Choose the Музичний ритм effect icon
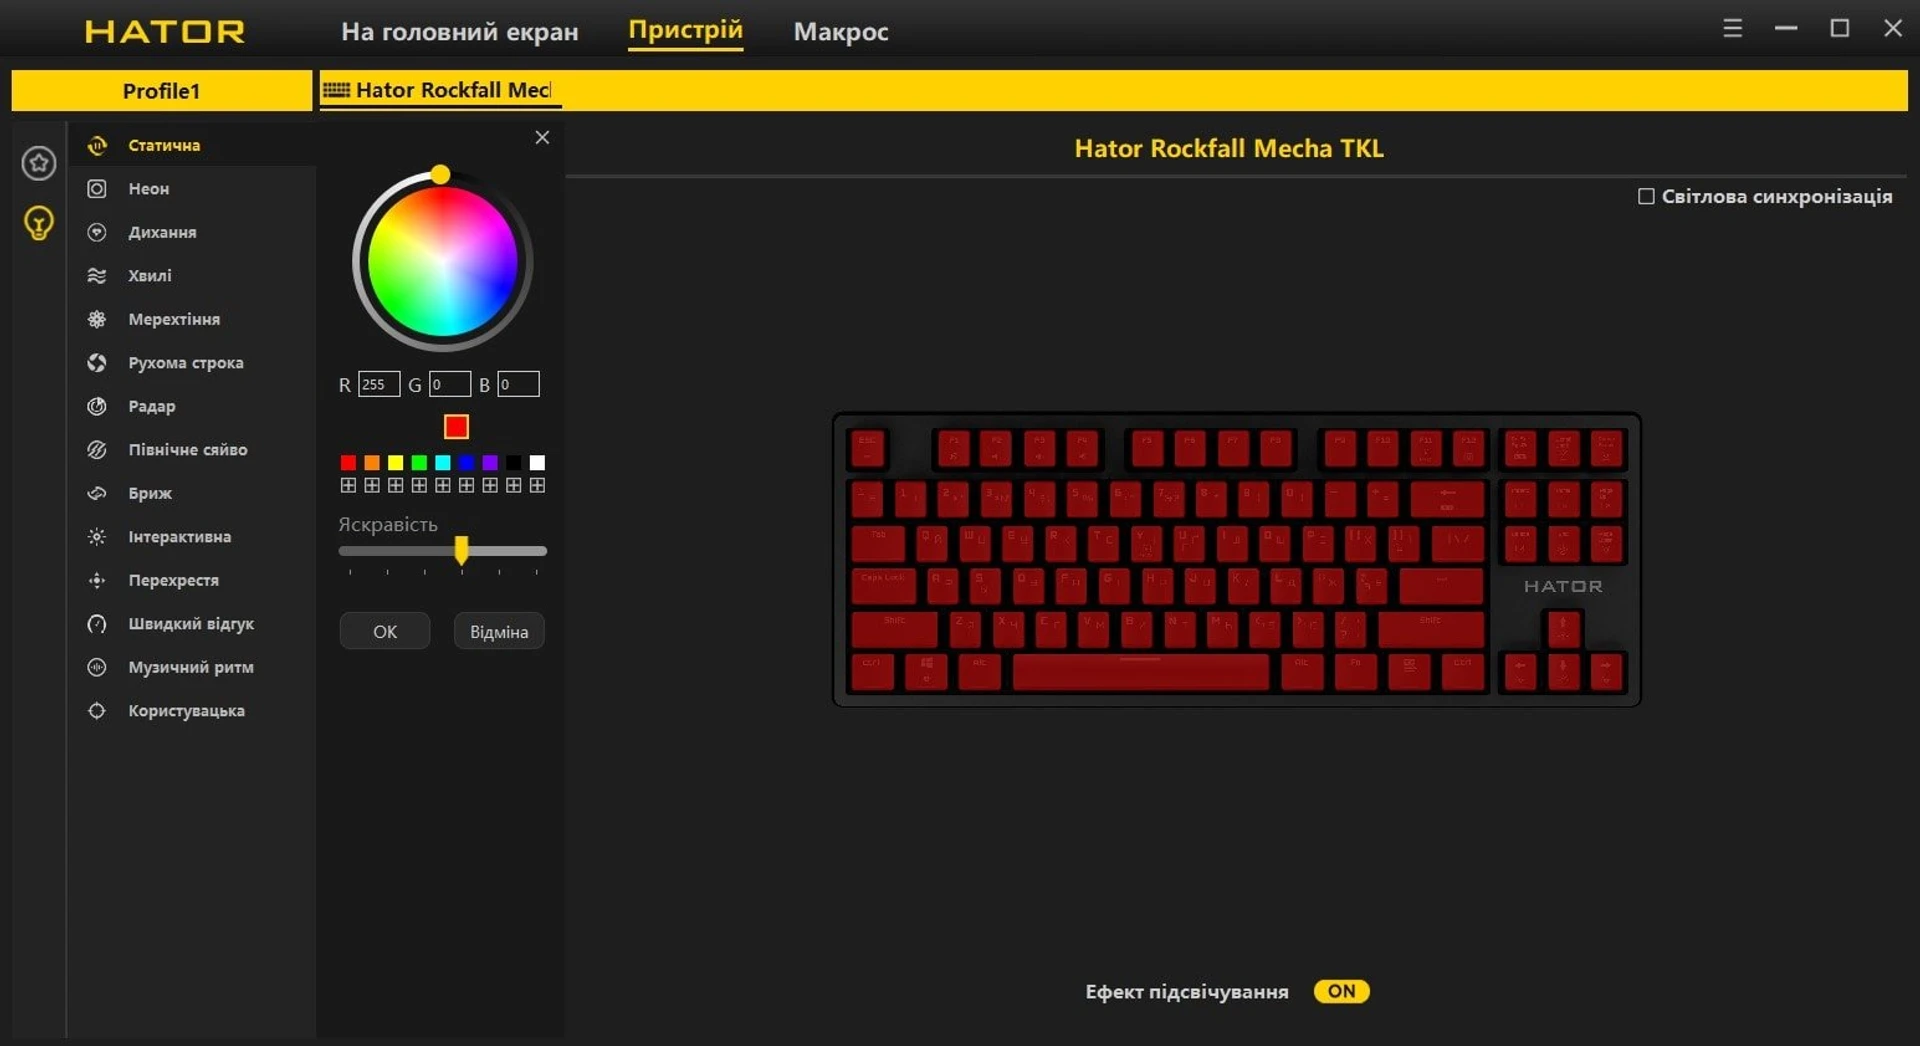Viewport: 1920px width, 1046px height. pos(97,667)
